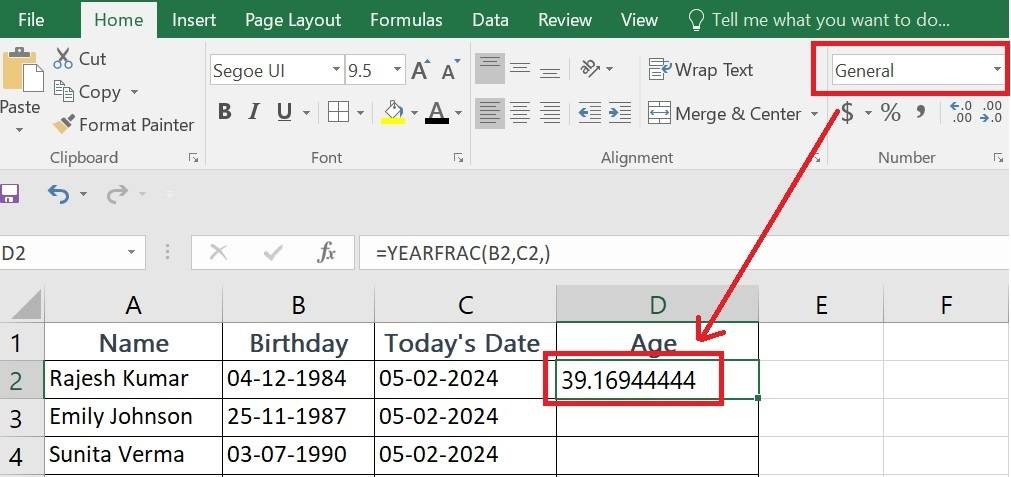Click the Cut scissors icon
Image resolution: width=1011 pixels, height=477 pixels.
click(x=63, y=59)
